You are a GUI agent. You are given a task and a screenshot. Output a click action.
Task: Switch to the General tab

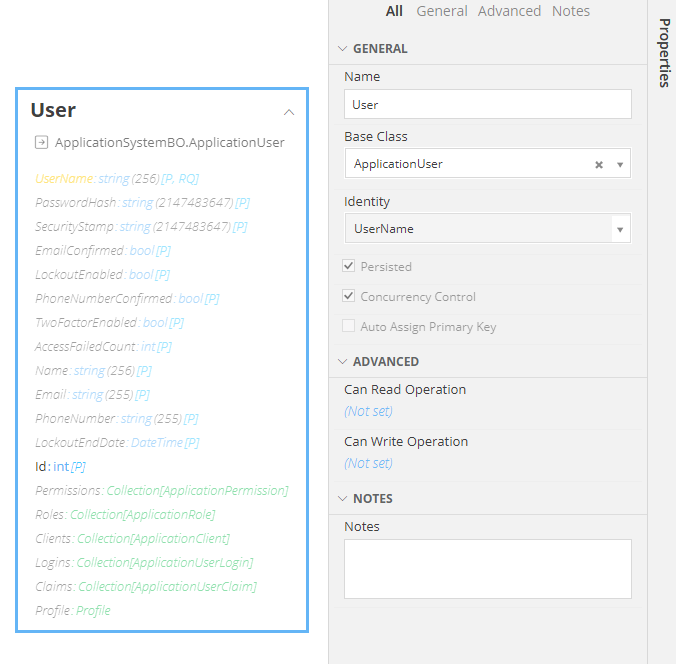tap(441, 11)
